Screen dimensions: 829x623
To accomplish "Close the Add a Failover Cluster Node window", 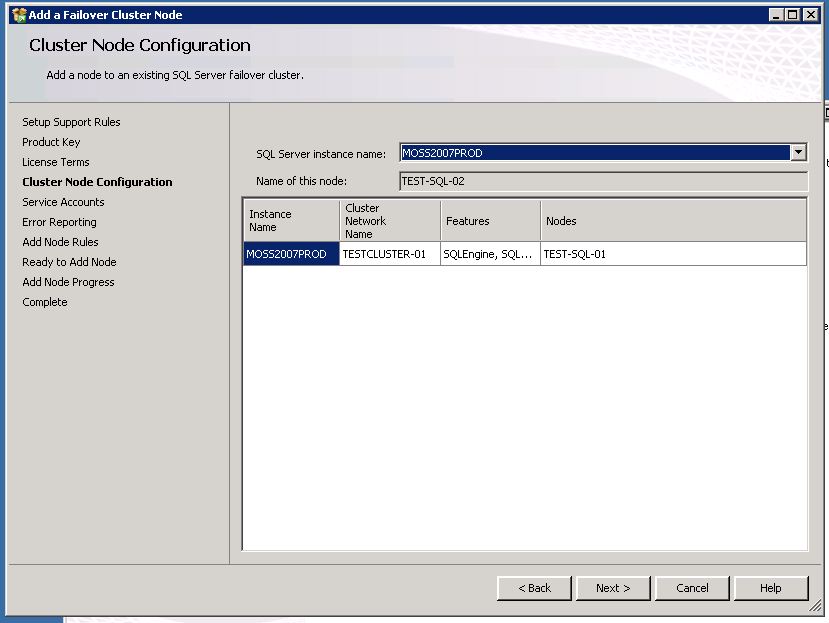I will click(810, 15).
